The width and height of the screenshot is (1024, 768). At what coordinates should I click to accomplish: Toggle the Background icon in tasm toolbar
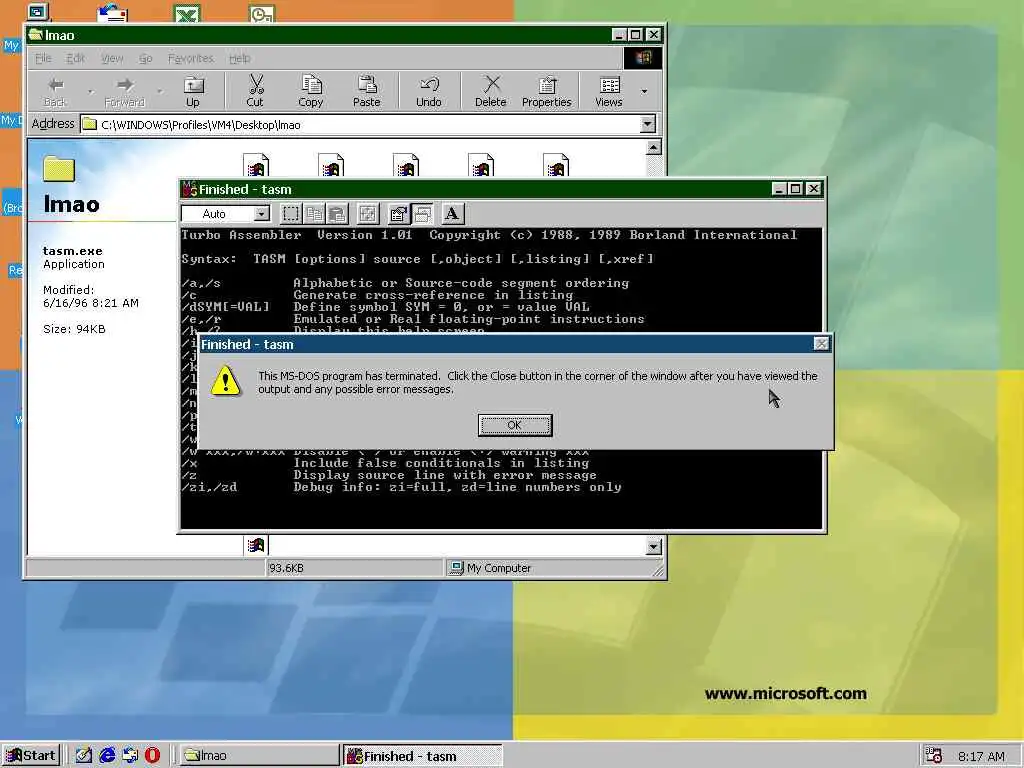pos(422,214)
